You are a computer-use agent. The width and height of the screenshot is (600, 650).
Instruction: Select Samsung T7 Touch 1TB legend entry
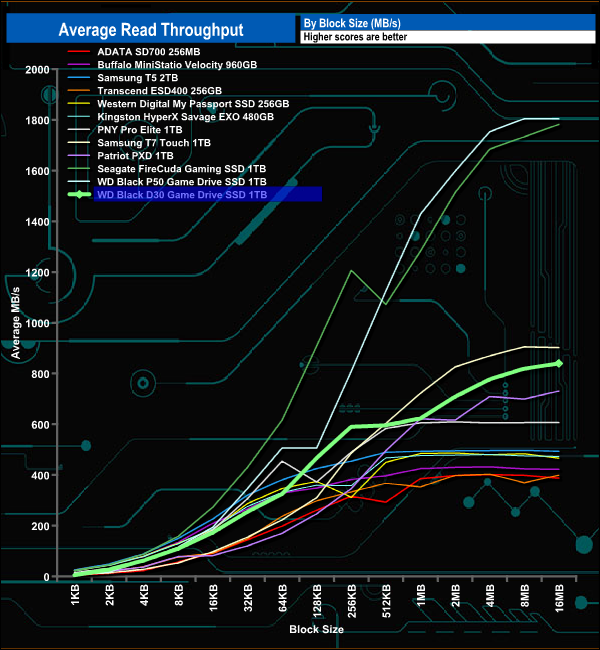click(154, 143)
